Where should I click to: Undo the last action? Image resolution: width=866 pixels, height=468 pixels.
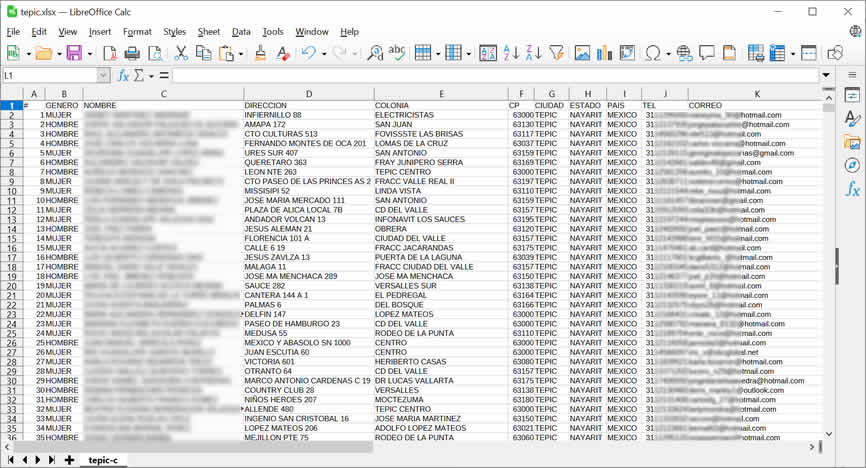click(309, 53)
